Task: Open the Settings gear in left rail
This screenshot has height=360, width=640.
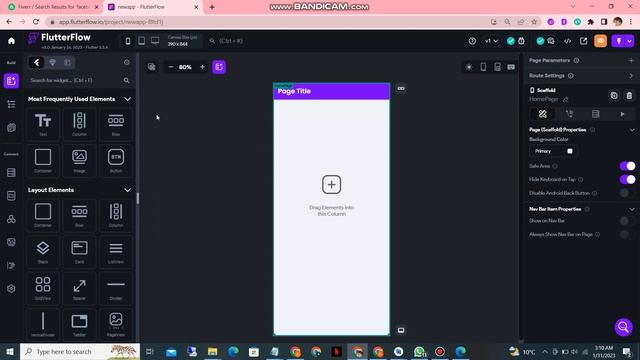Action: point(11,289)
